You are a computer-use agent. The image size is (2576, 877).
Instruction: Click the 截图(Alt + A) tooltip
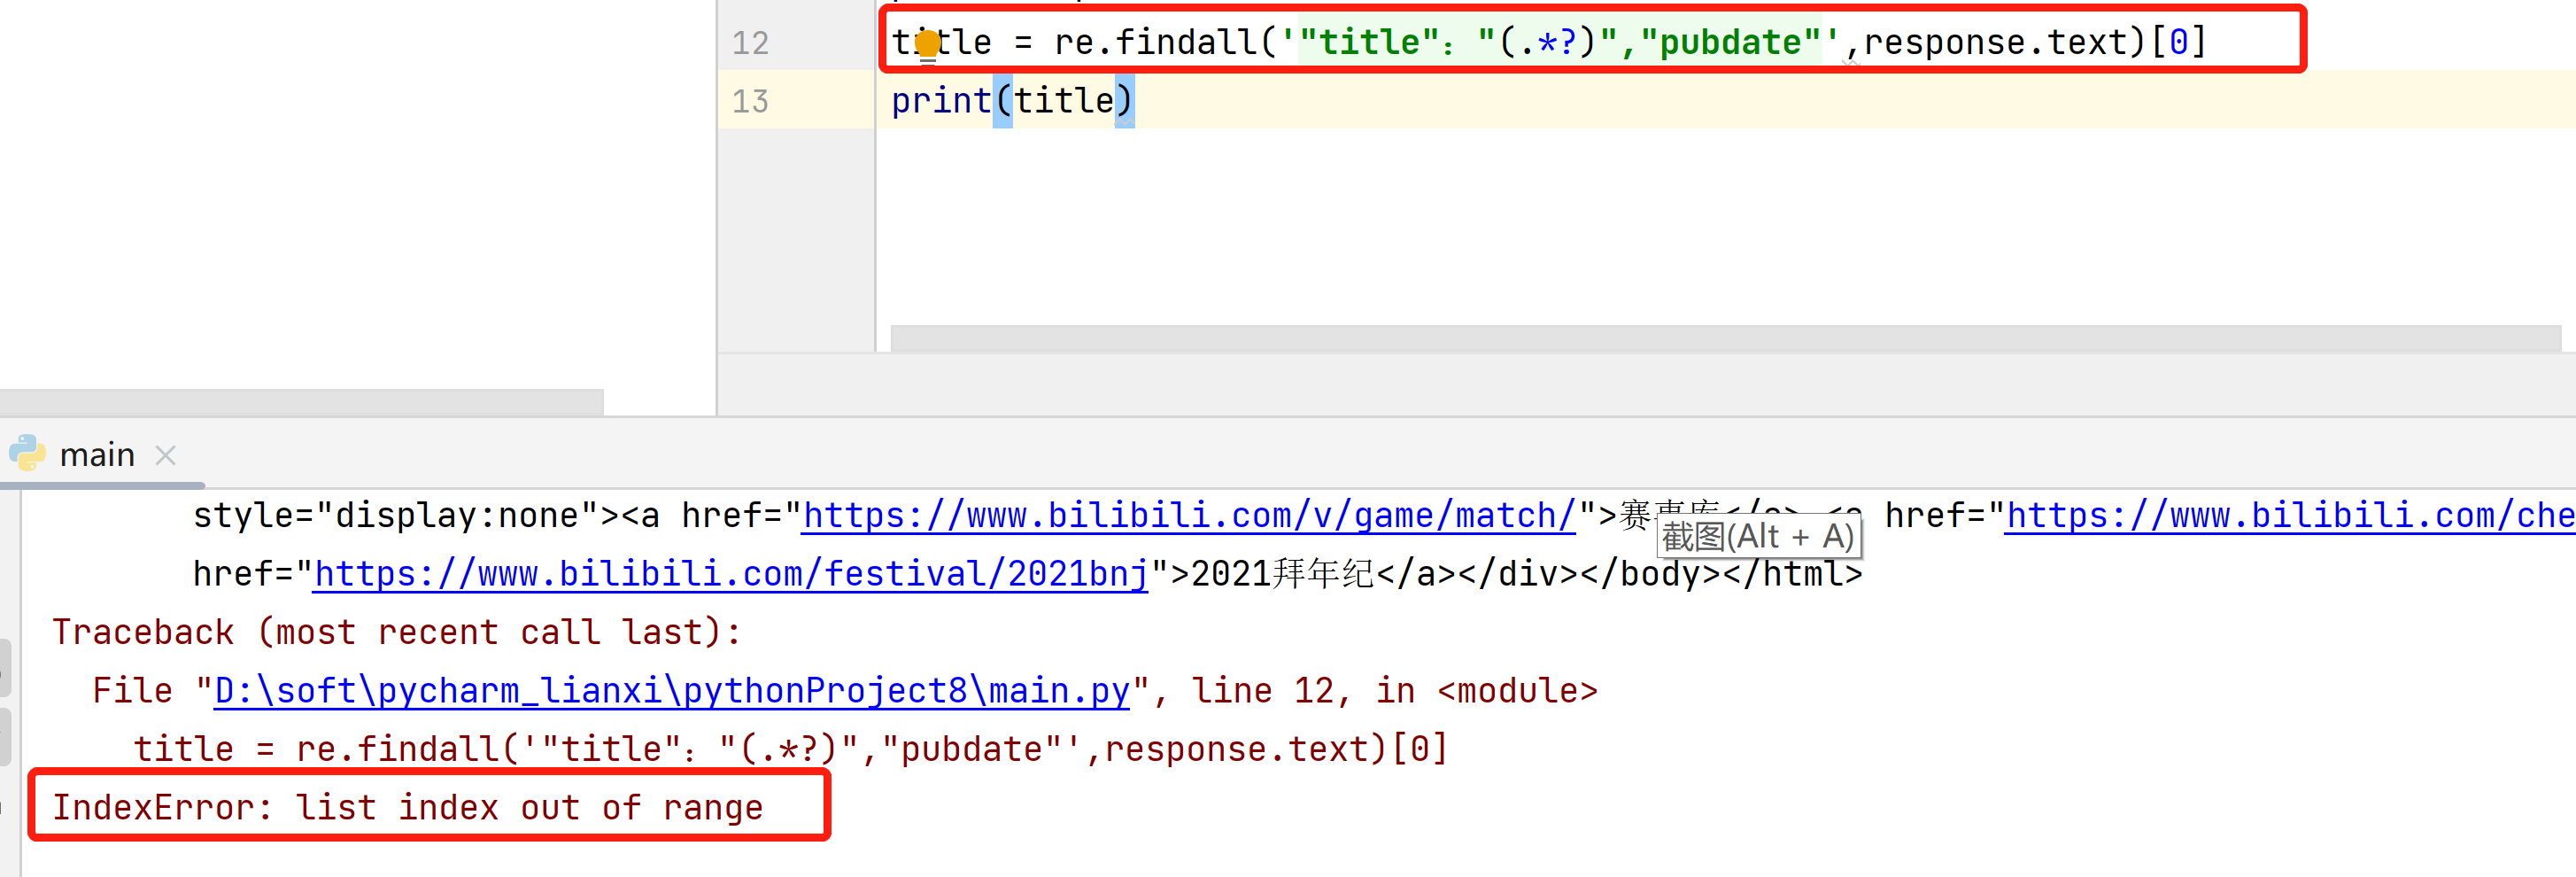[1758, 537]
